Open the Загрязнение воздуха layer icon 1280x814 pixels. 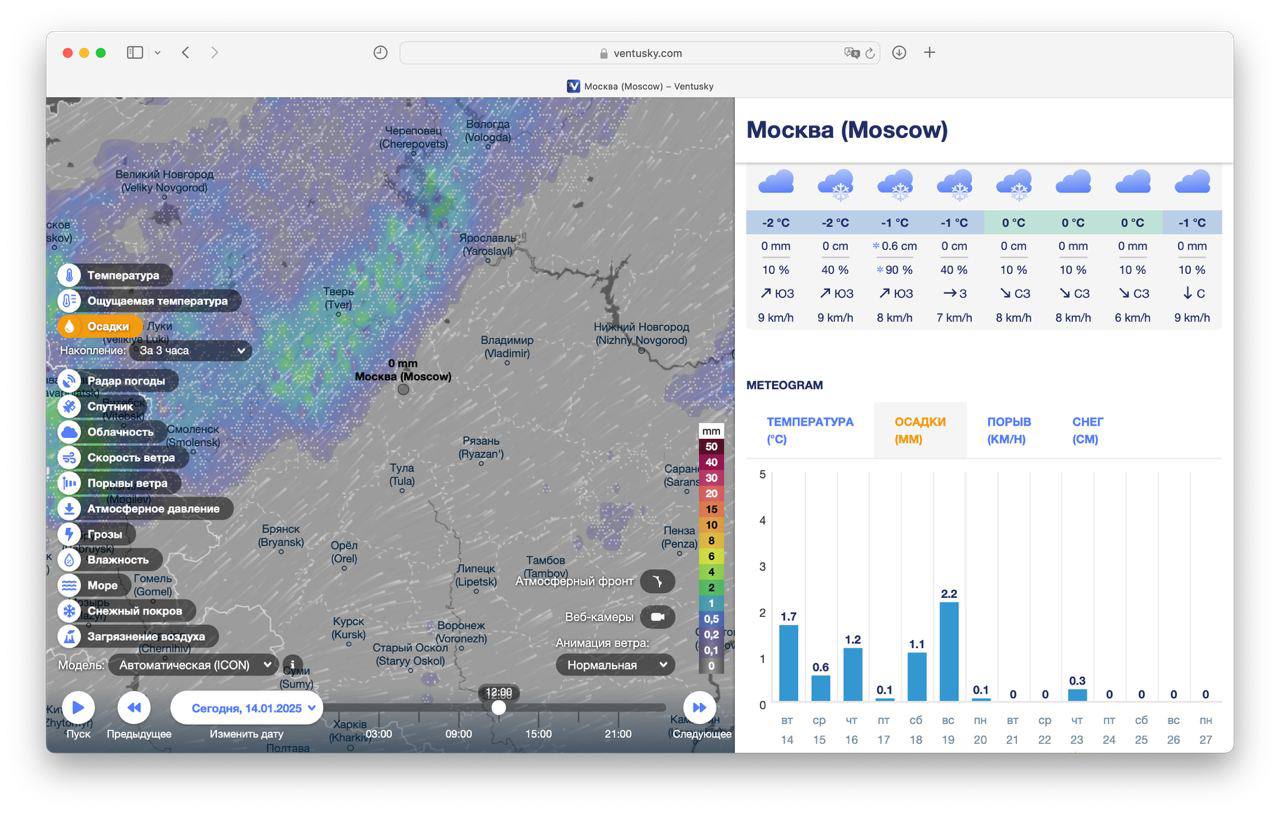coord(68,637)
